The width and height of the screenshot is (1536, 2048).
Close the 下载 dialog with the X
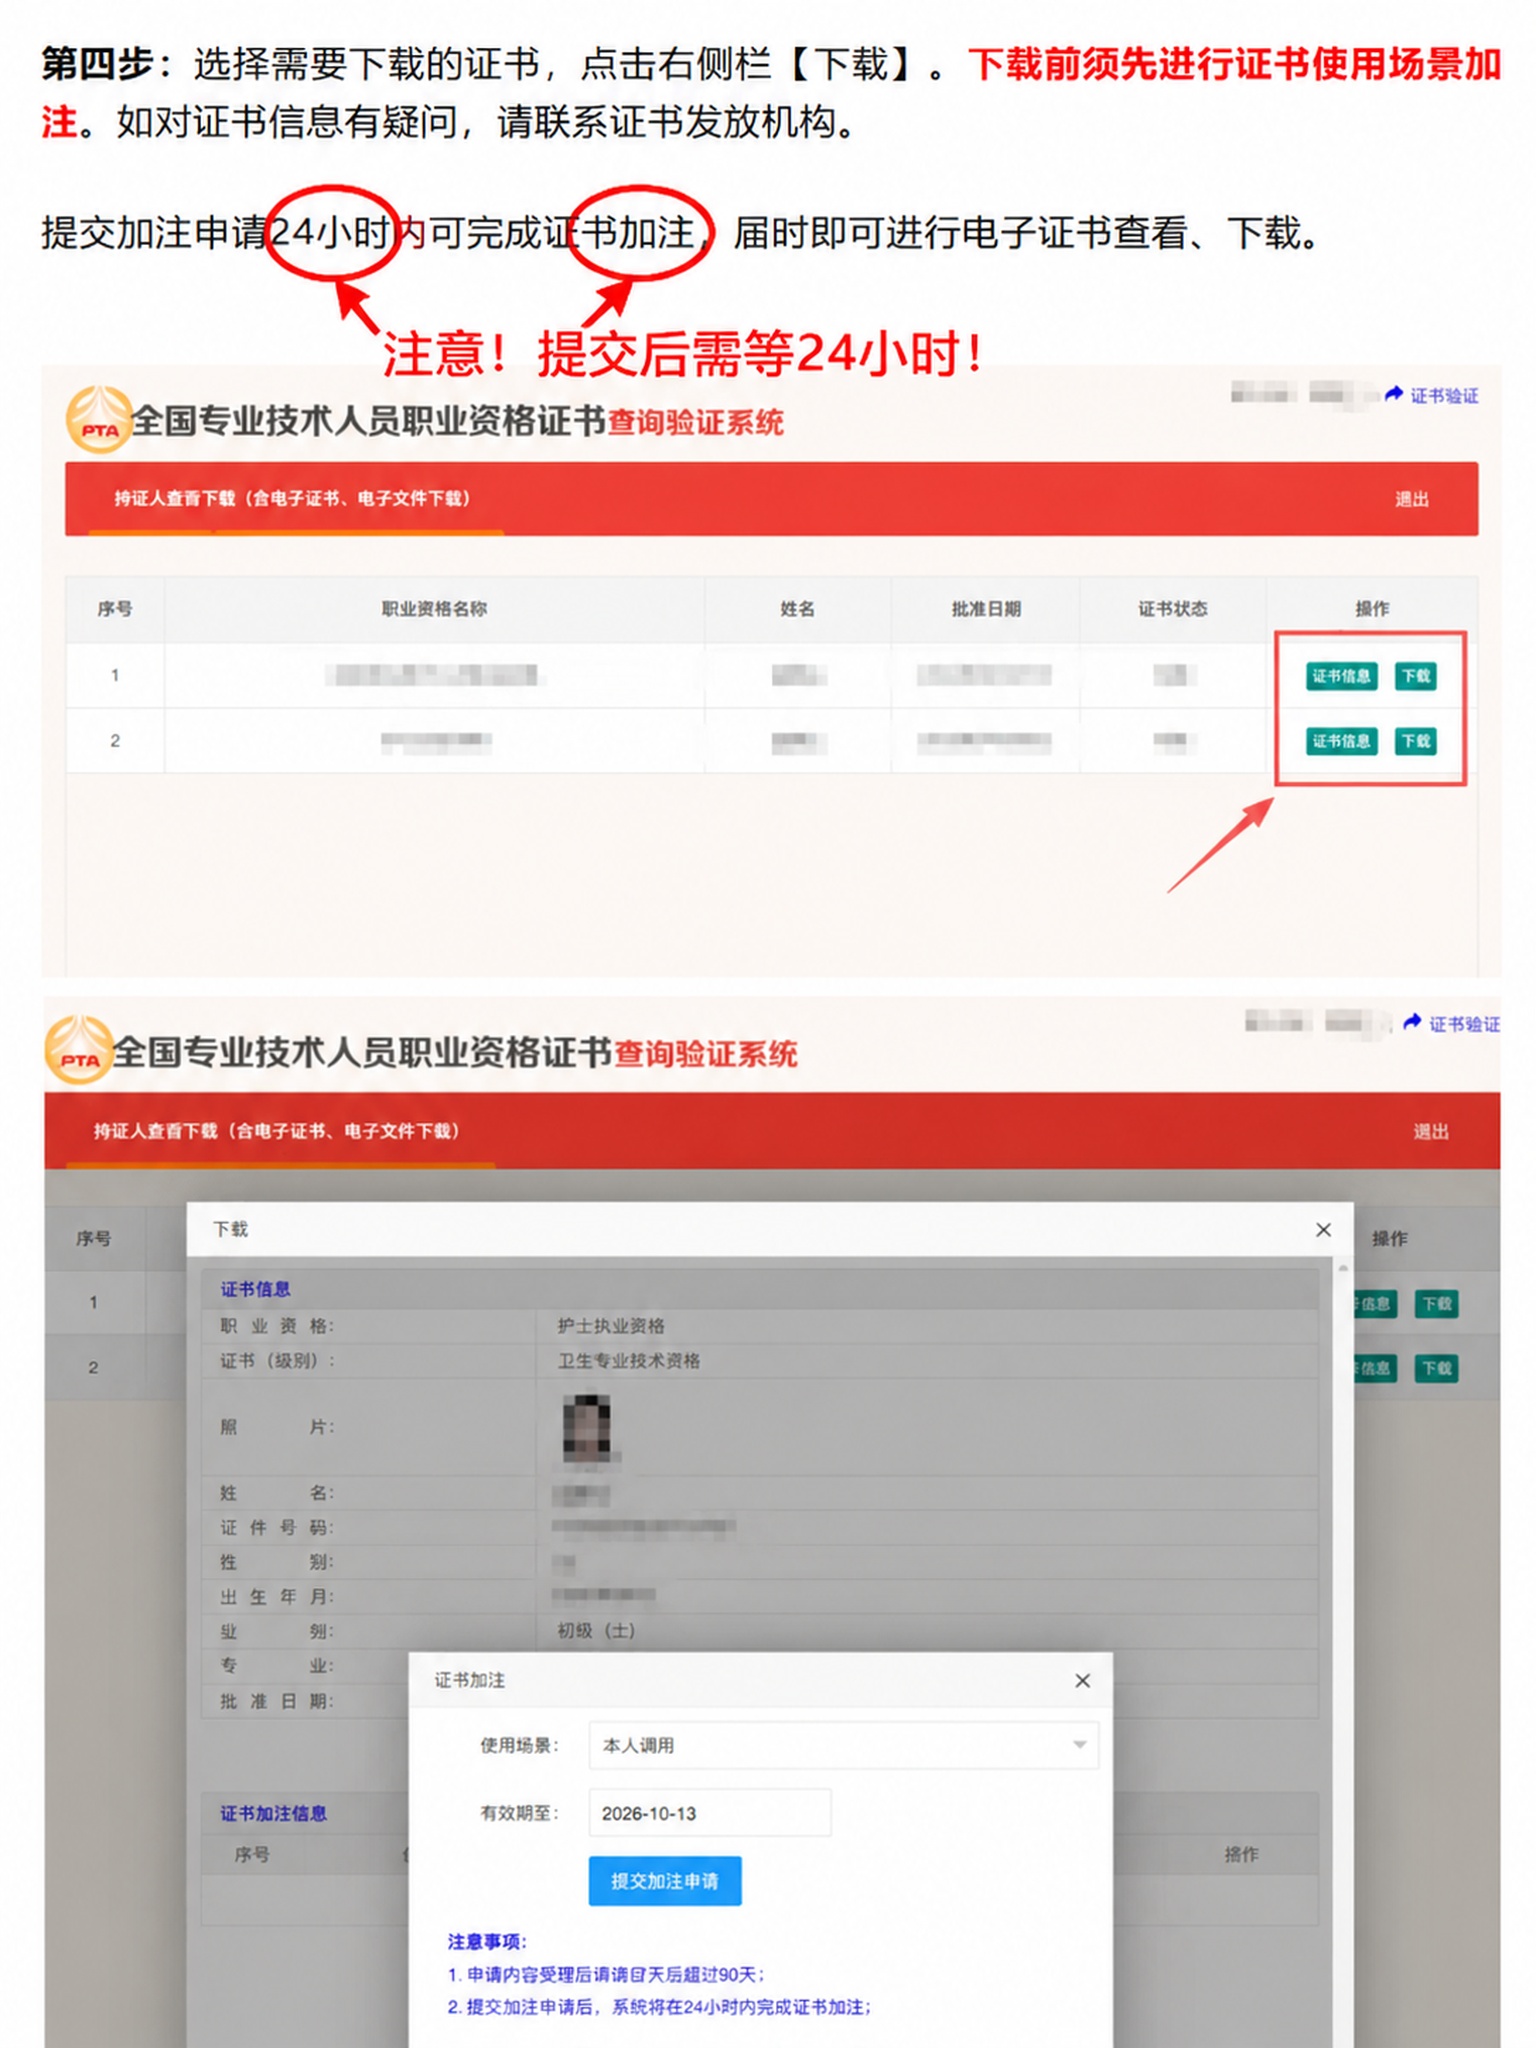1323,1229
